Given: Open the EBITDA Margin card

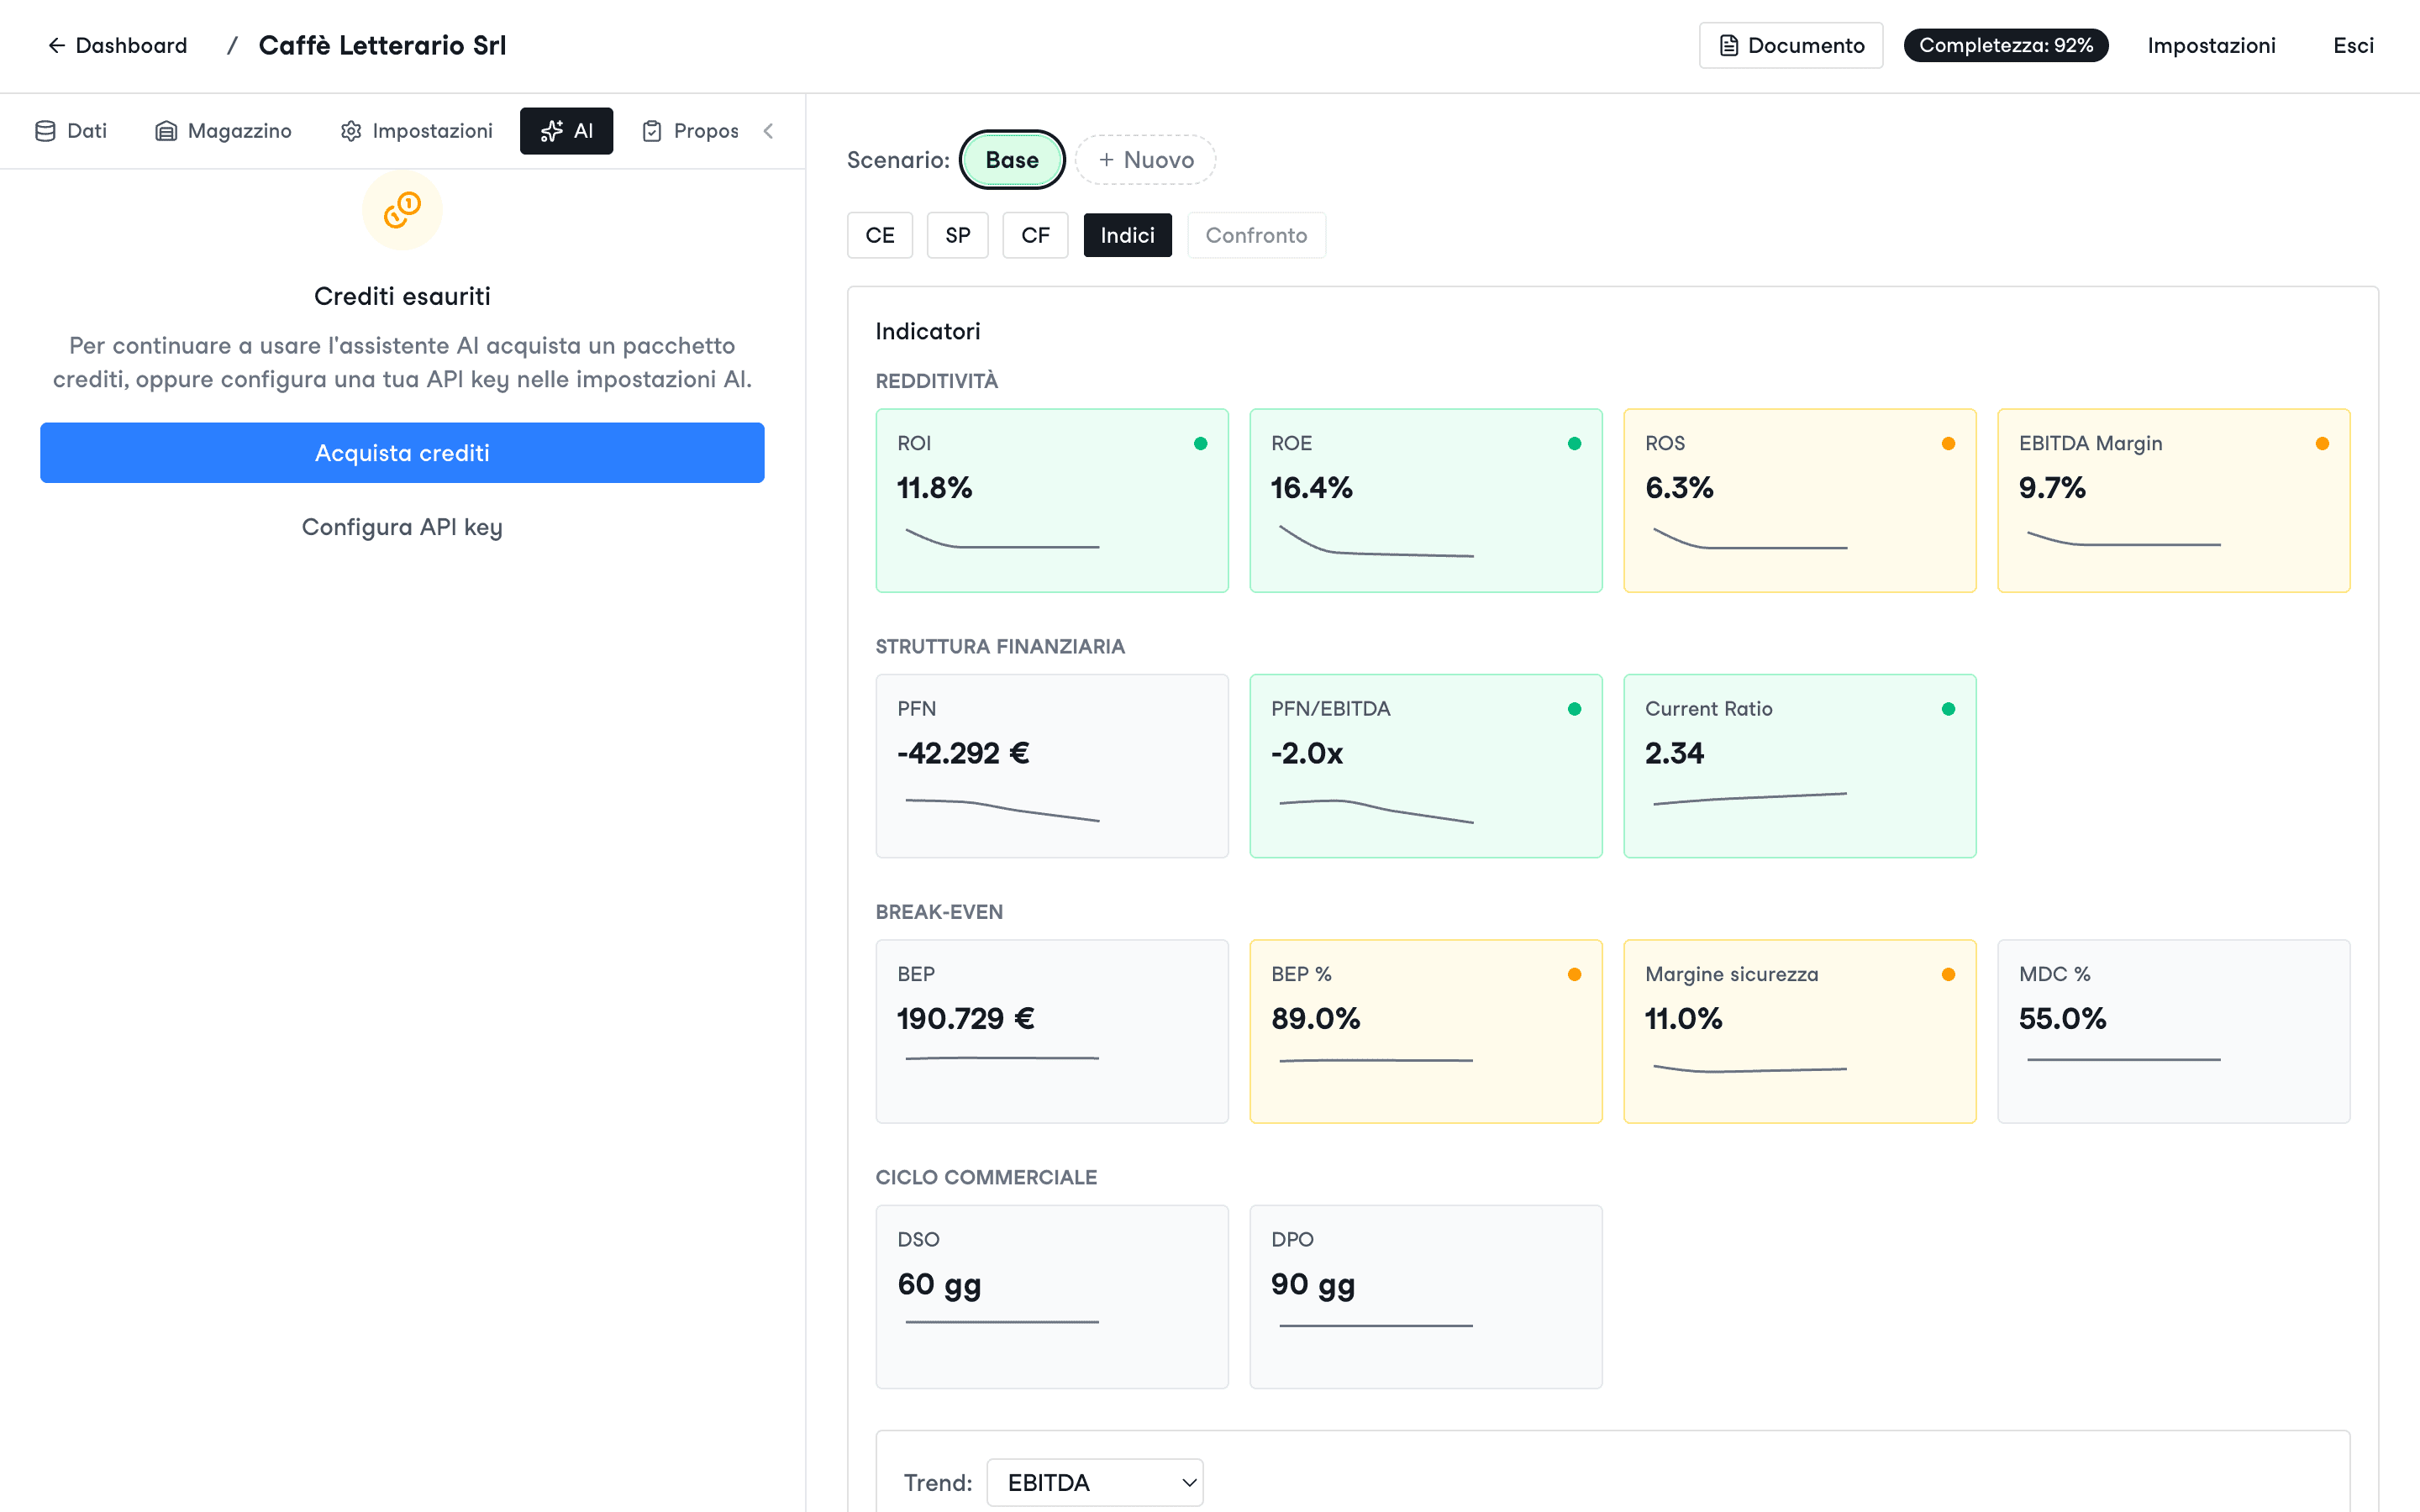Looking at the screenshot, I should tap(2174, 500).
